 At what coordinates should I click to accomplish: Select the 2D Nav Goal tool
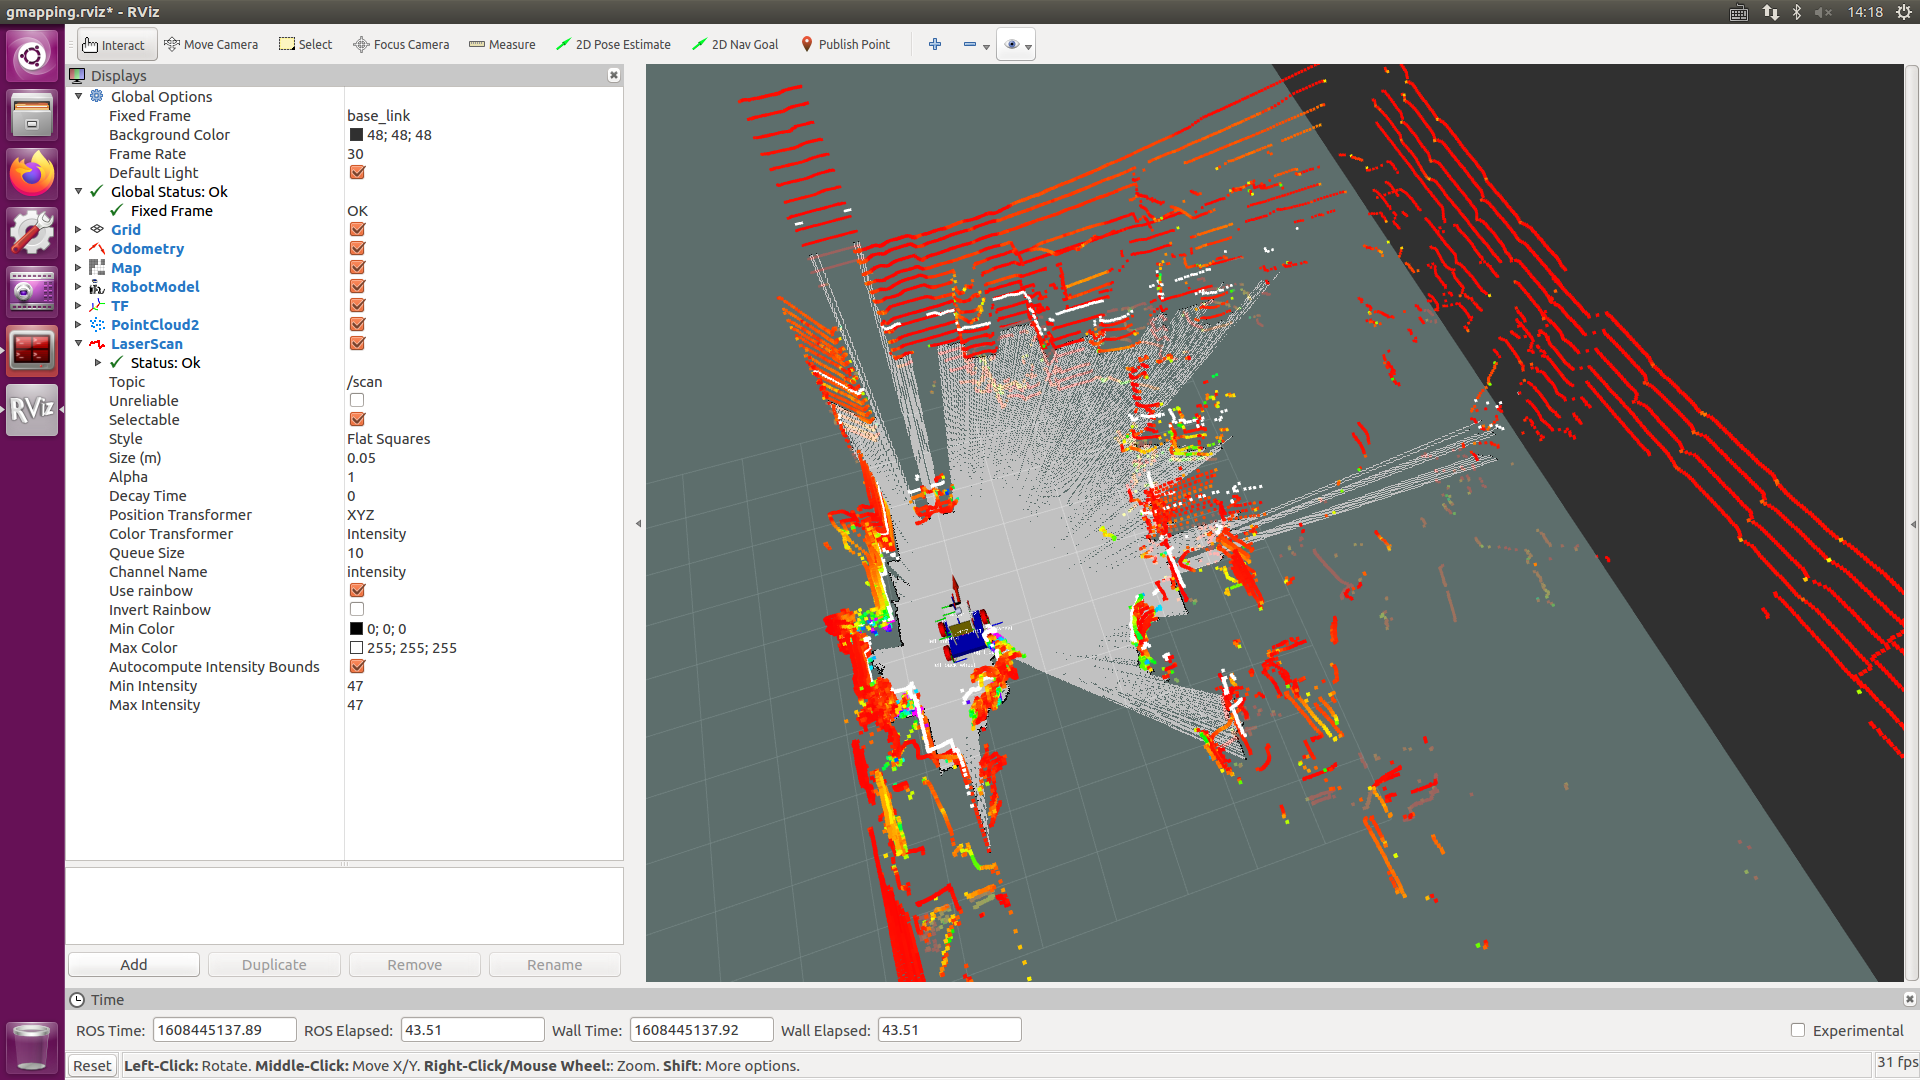click(735, 44)
